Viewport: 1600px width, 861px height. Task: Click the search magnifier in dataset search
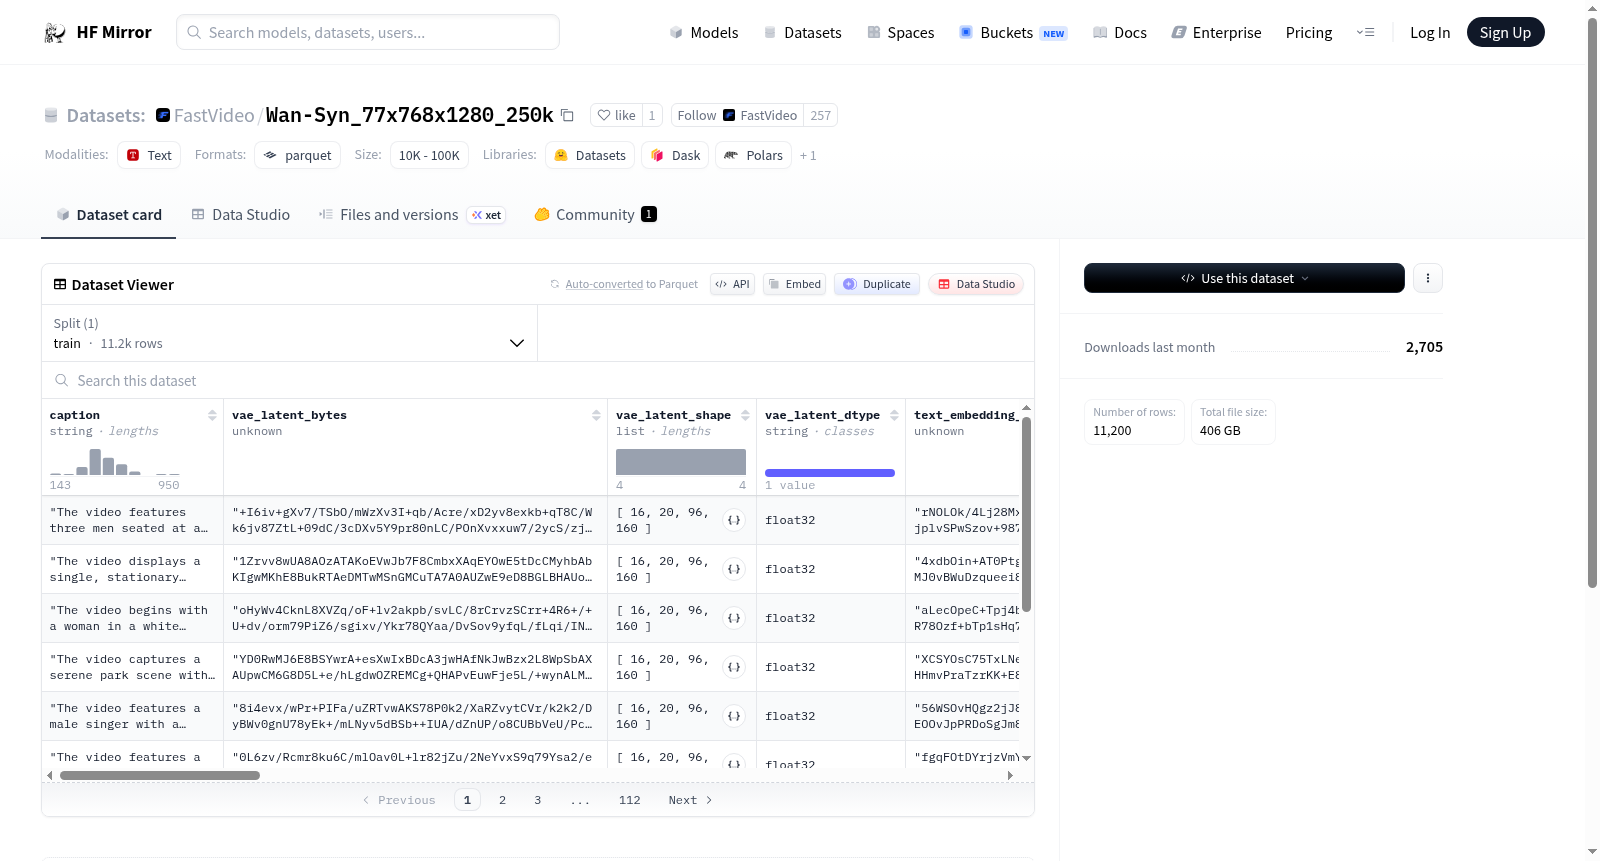click(x=62, y=380)
